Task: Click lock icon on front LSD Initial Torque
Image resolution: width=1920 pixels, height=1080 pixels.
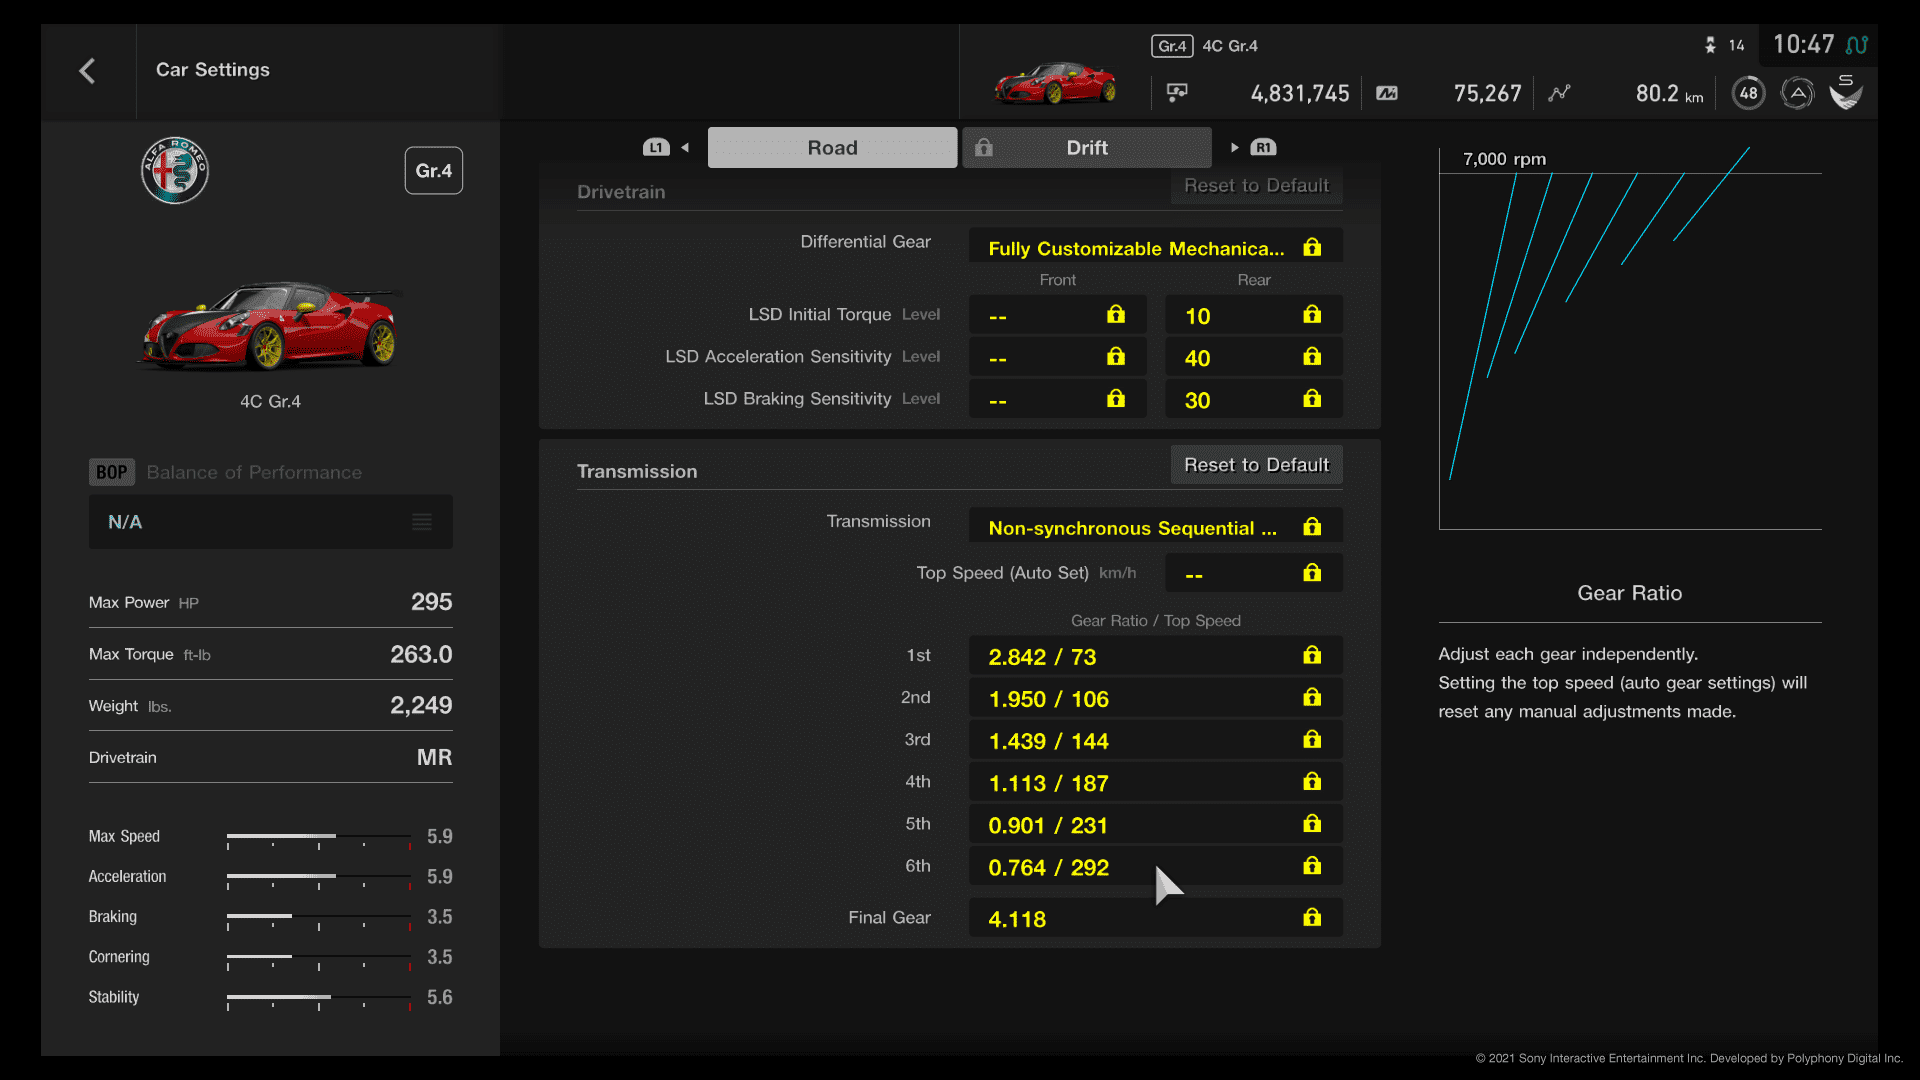Action: click(1116, 315)
